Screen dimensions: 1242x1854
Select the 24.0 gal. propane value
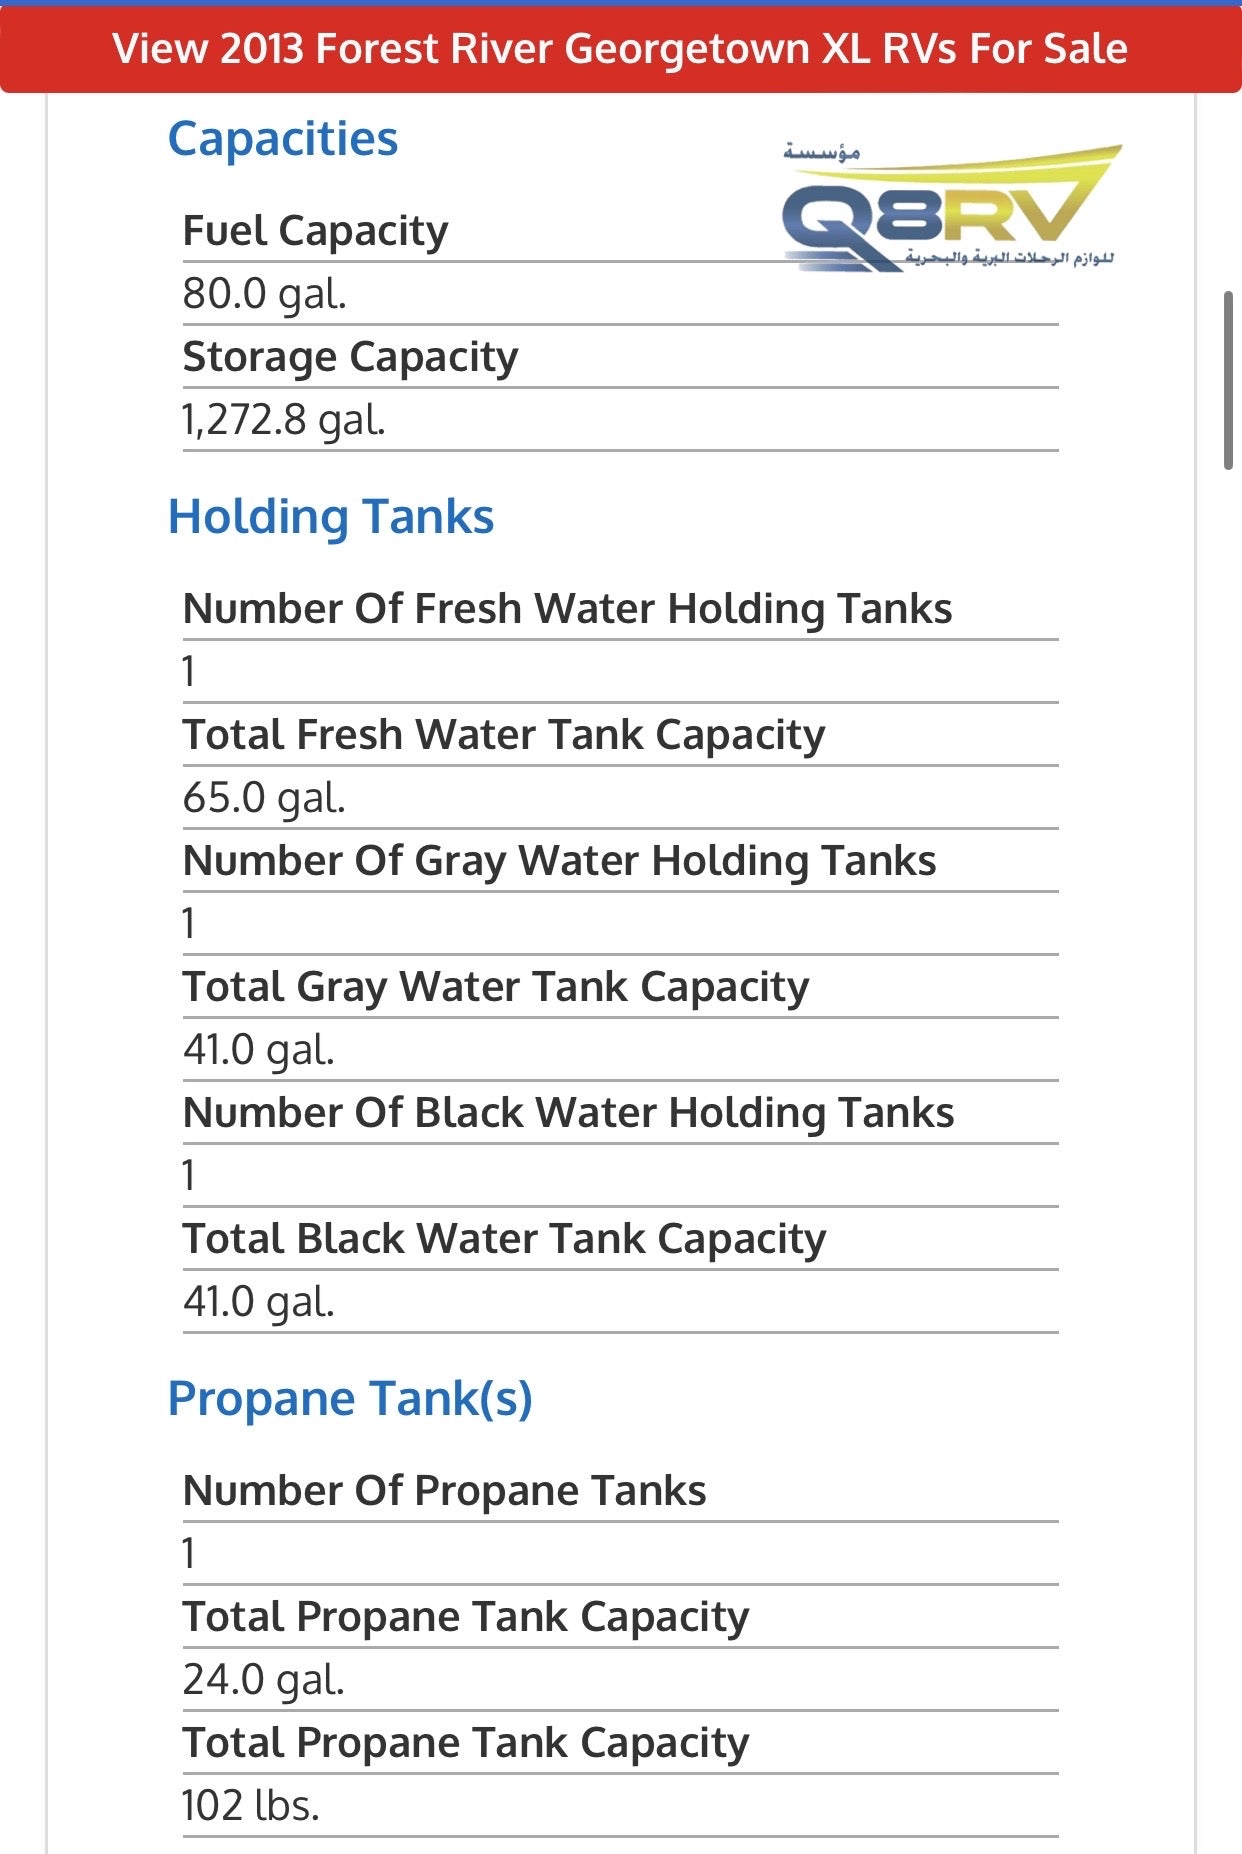point(263,1680)
